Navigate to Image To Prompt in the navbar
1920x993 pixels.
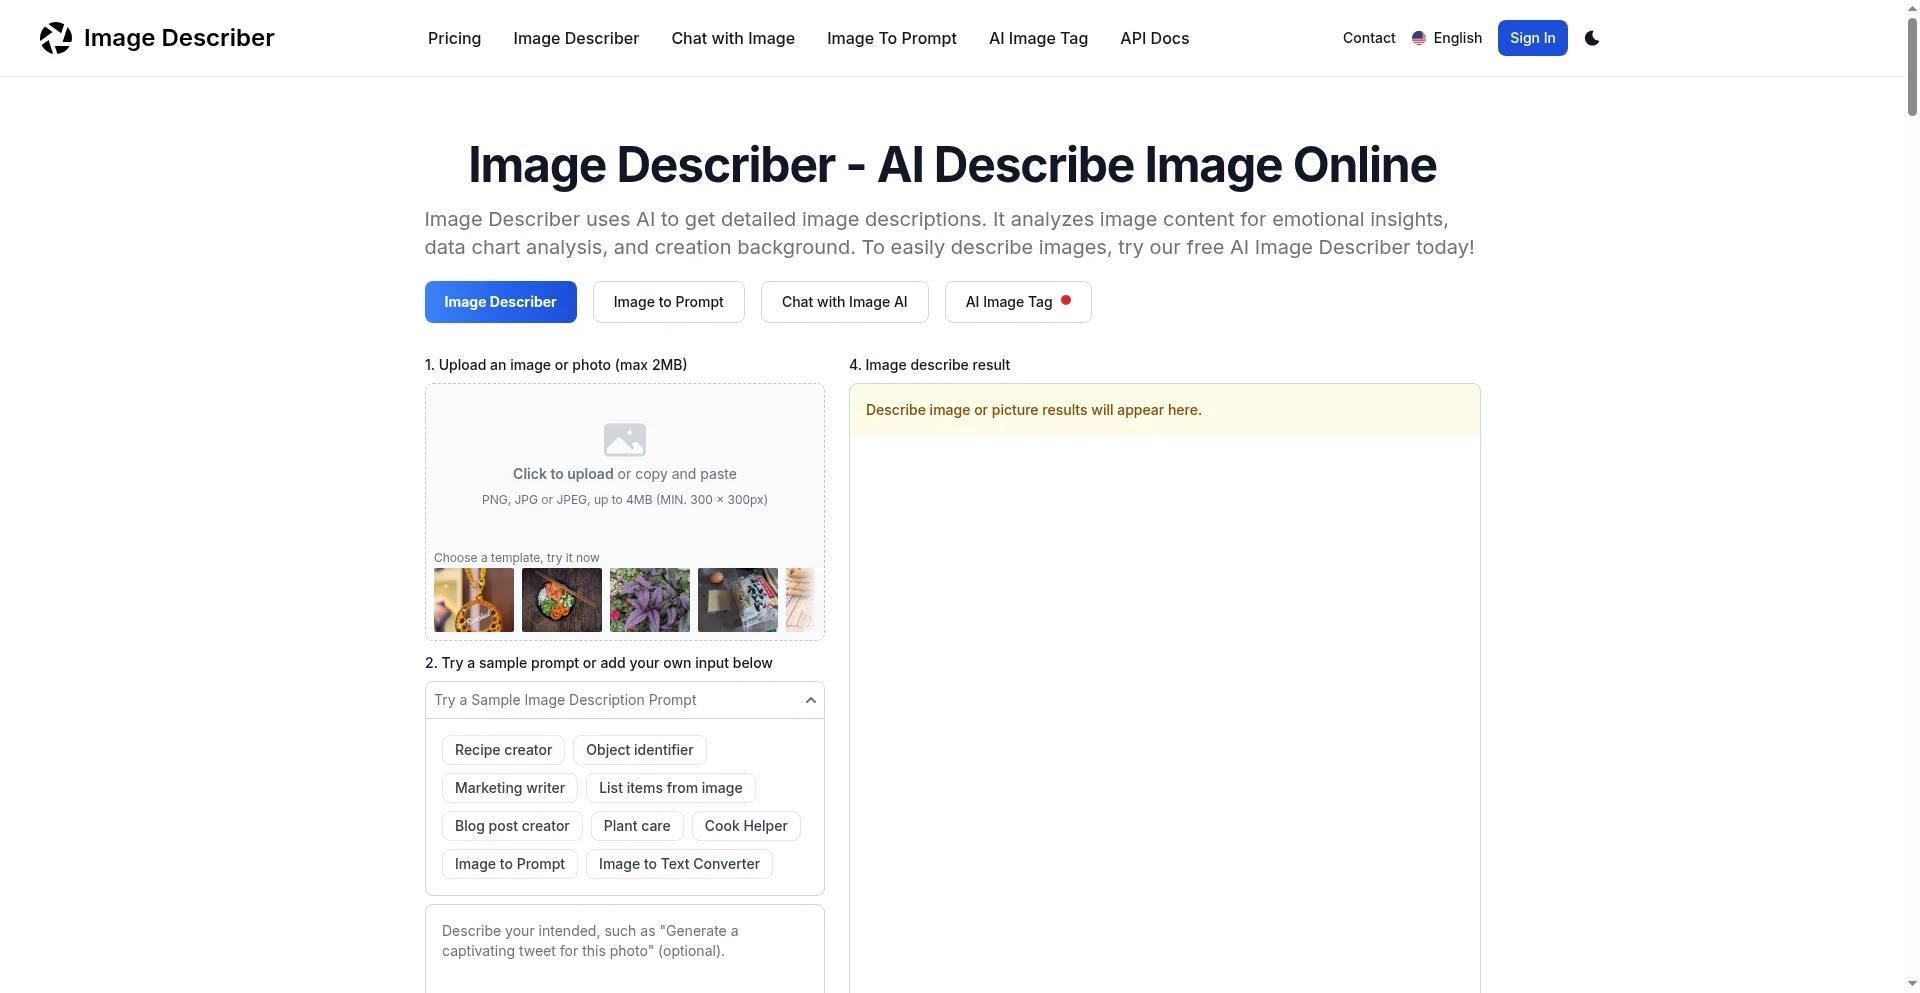point(892,38)
